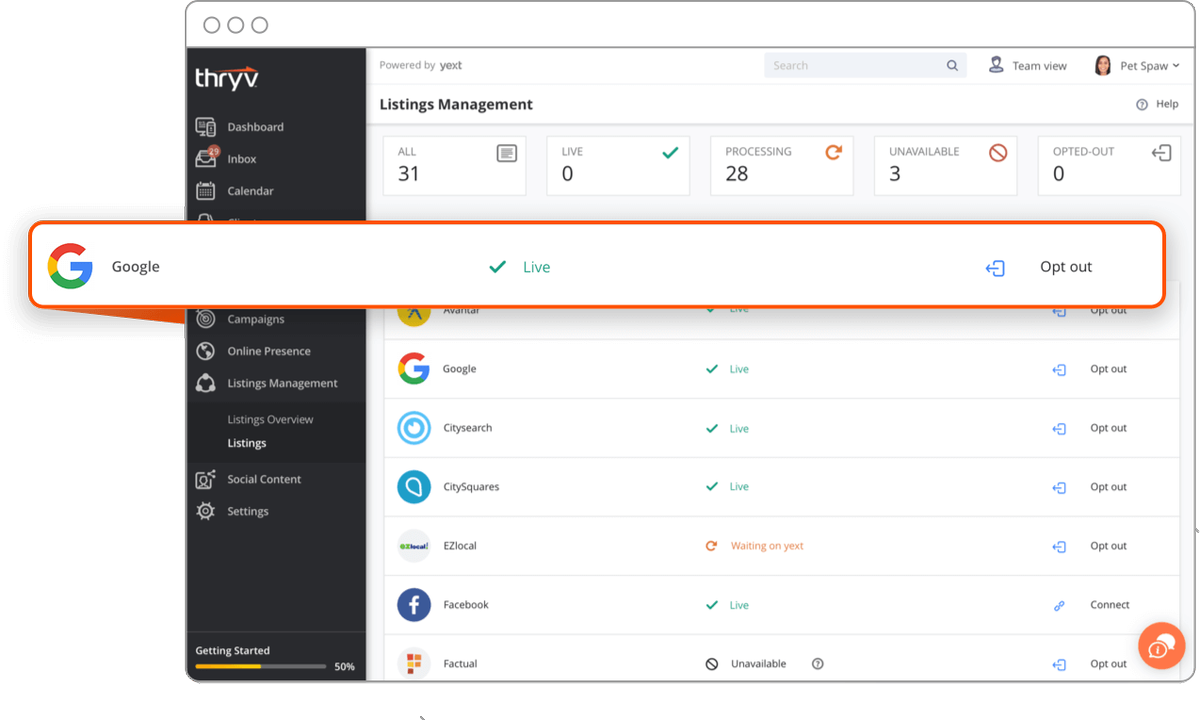Image resolution: width=1200 pixels, height=720 pixels.
Task: Click Opt out for Google list row
Action: 1108,369
